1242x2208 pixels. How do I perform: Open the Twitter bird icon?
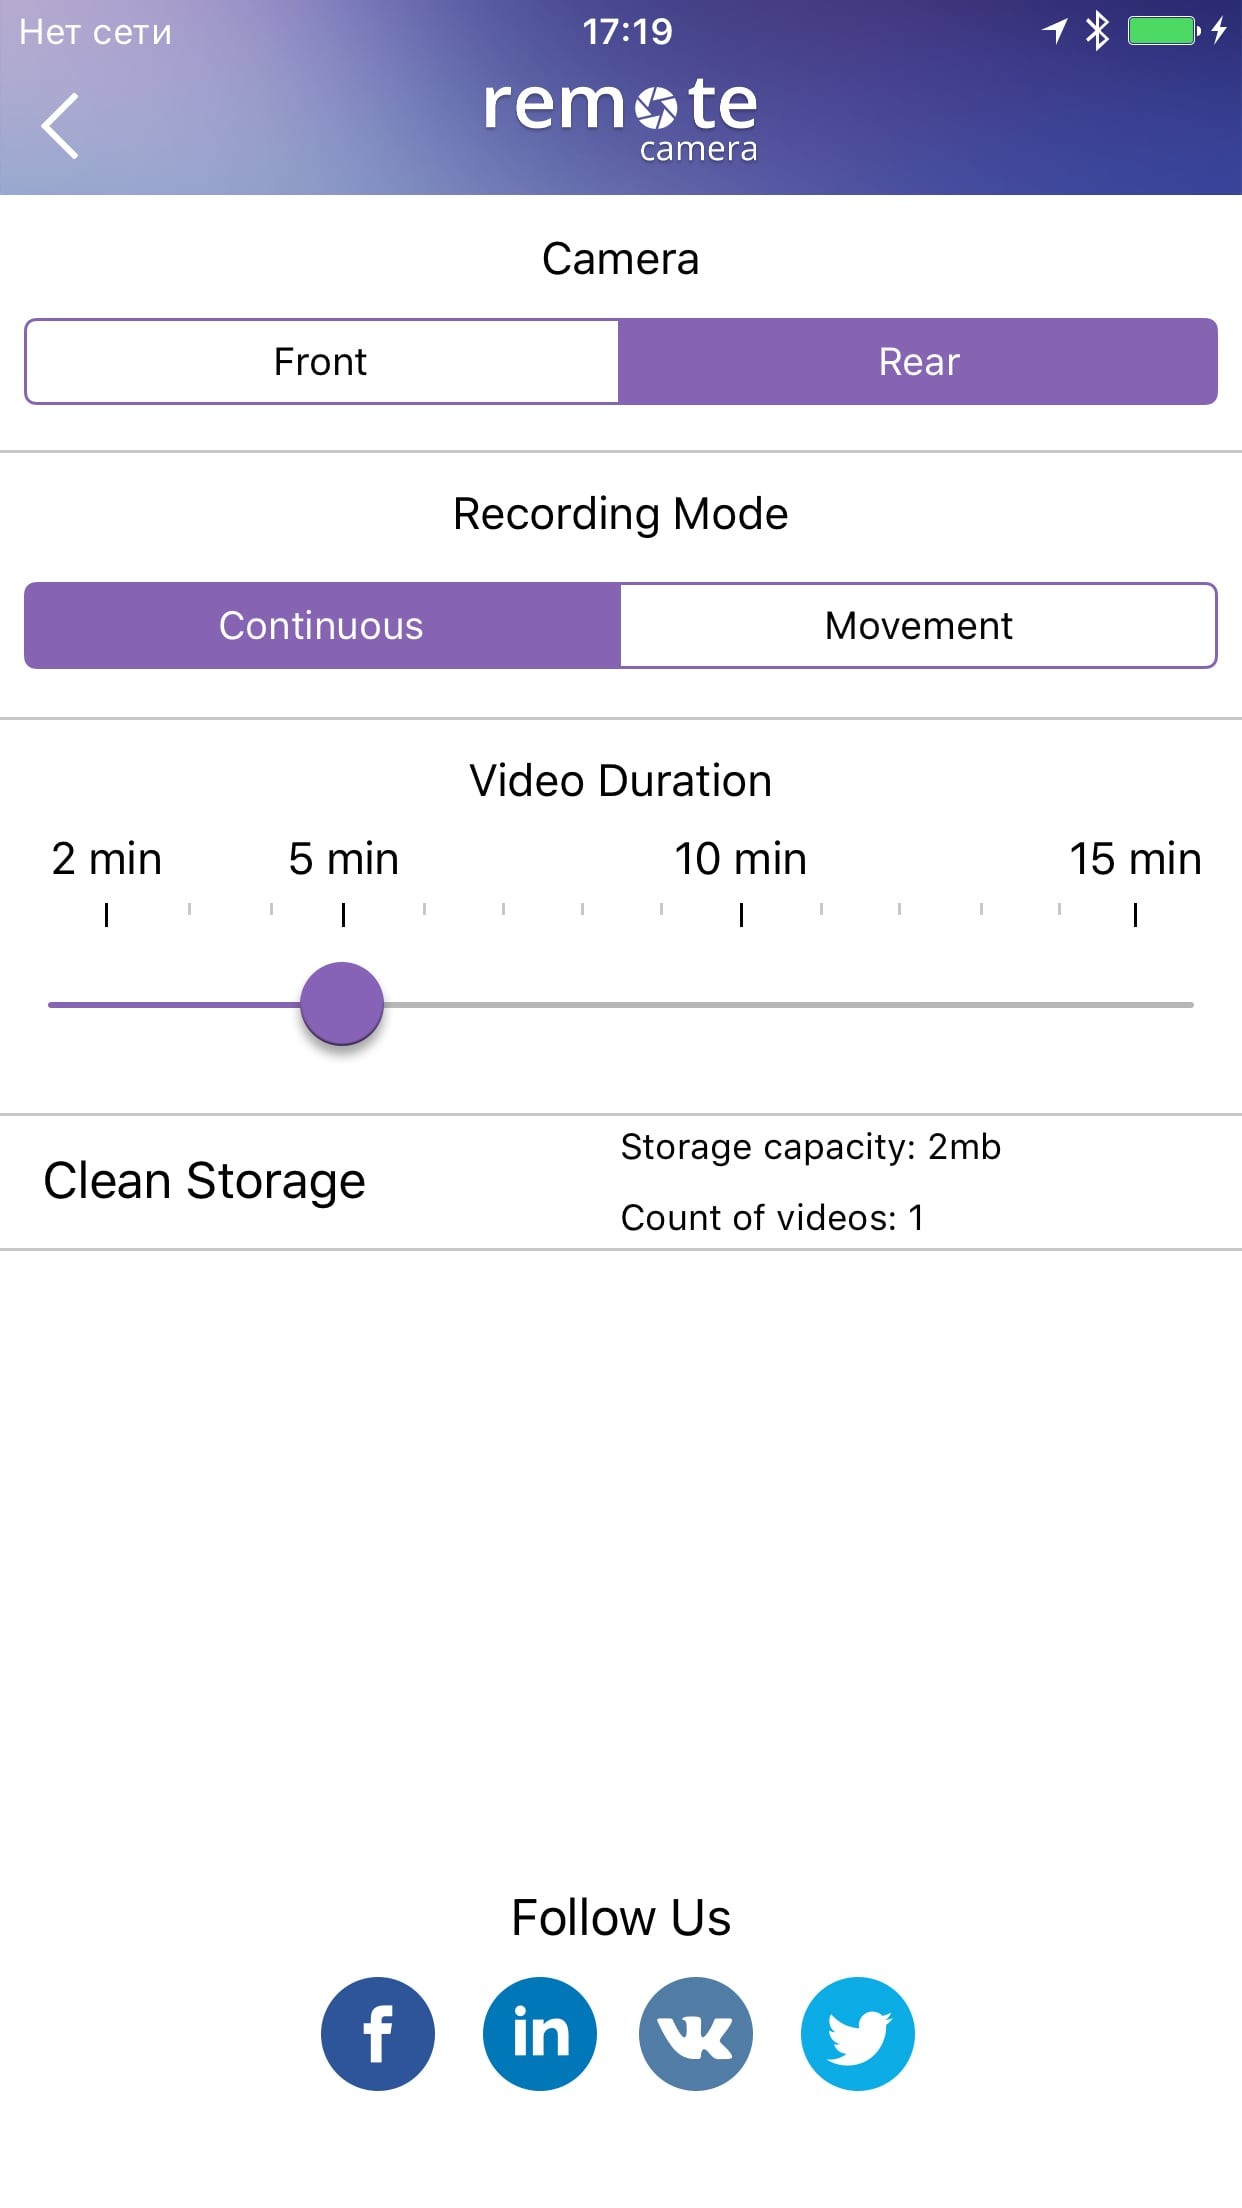[x=857, y=2033]
